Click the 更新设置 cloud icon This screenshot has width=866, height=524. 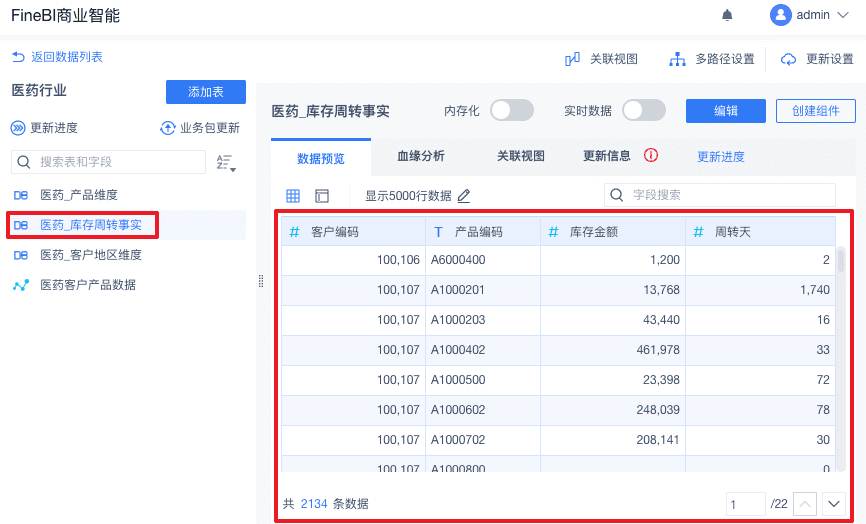coord(788,59)
